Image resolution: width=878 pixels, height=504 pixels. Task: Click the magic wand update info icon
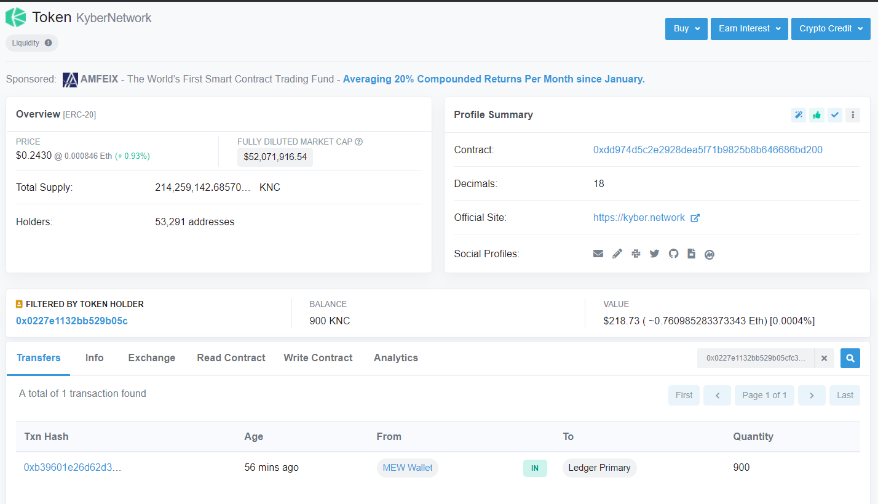[798, 115]
